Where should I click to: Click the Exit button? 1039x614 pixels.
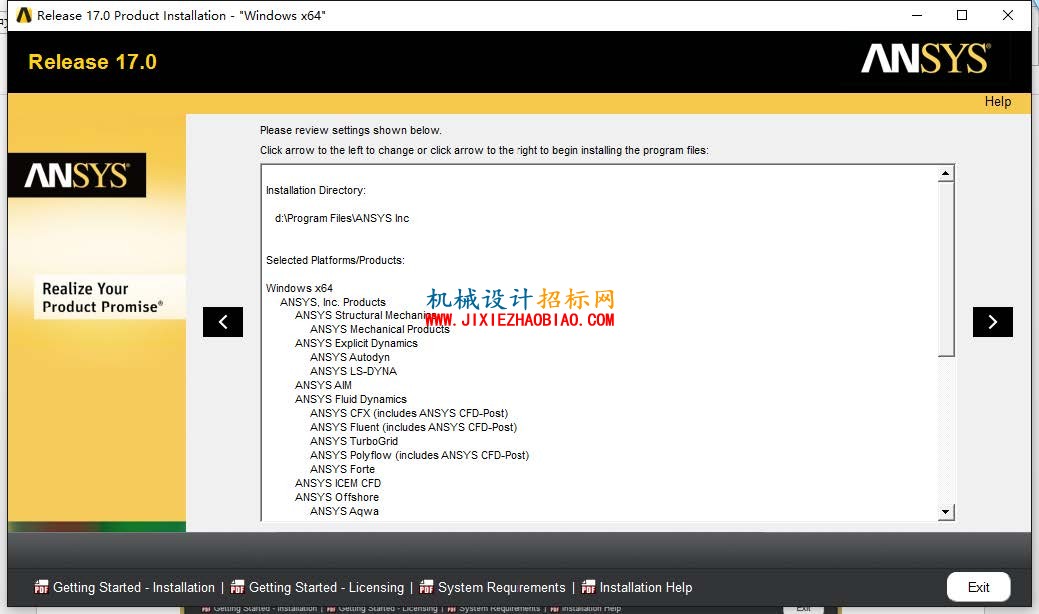point(978,587)
